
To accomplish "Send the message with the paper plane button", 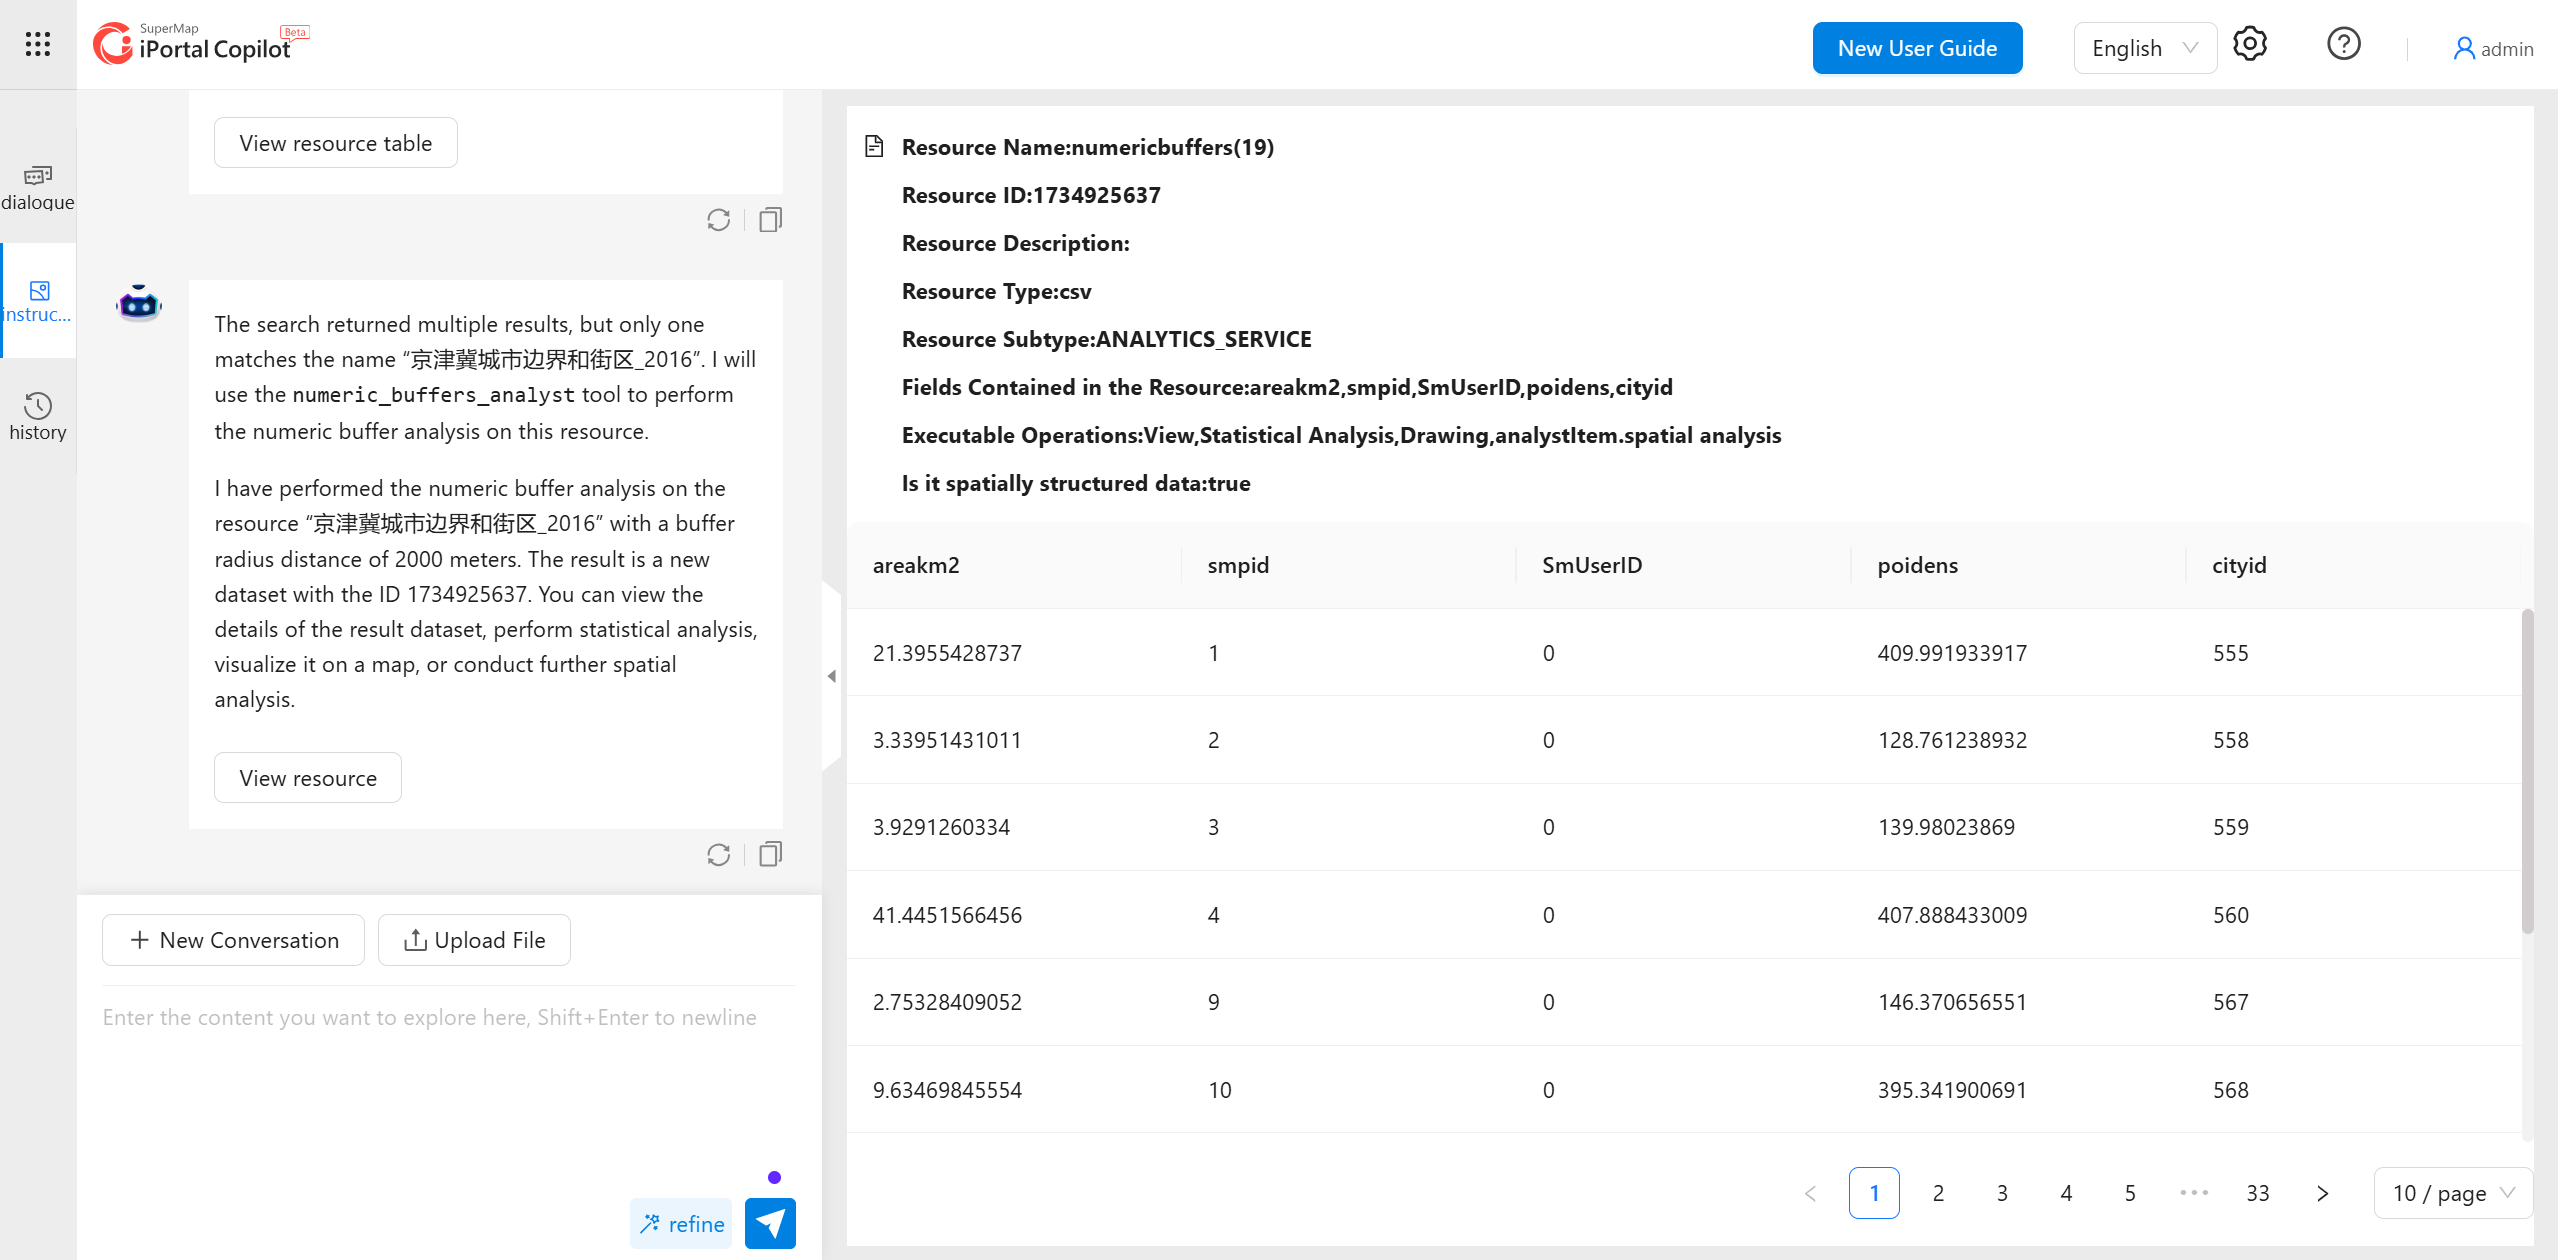I will tap(770, 1223).
